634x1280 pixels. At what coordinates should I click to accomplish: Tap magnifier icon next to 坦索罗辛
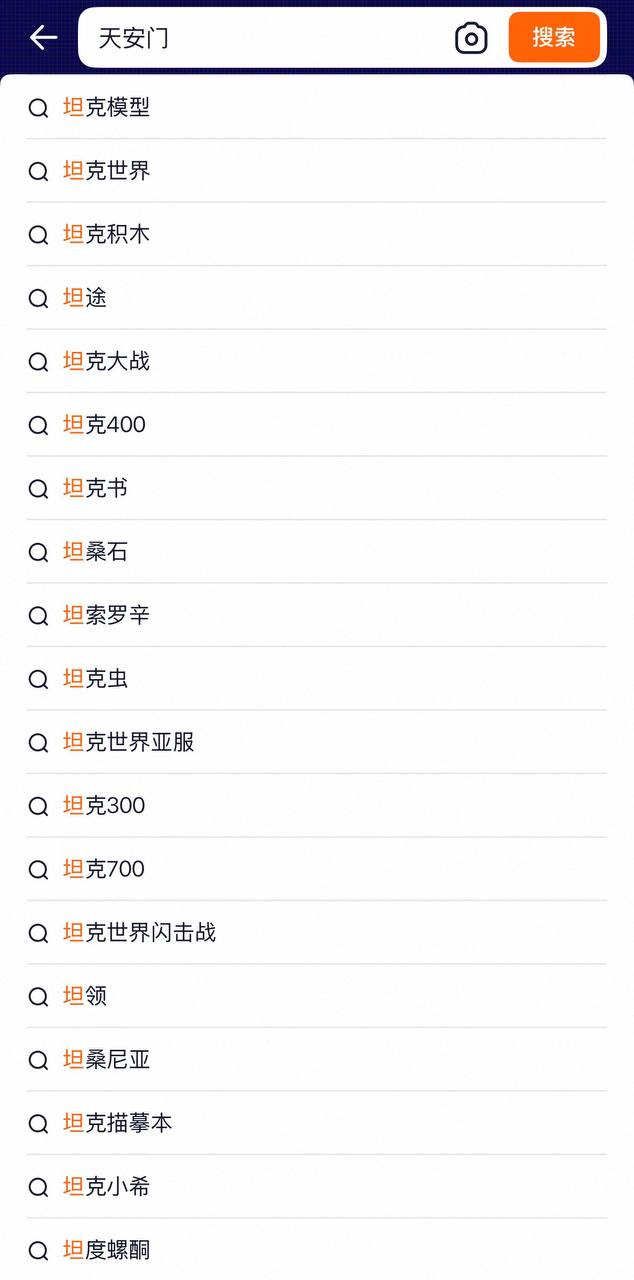click(x=38, y=616)
